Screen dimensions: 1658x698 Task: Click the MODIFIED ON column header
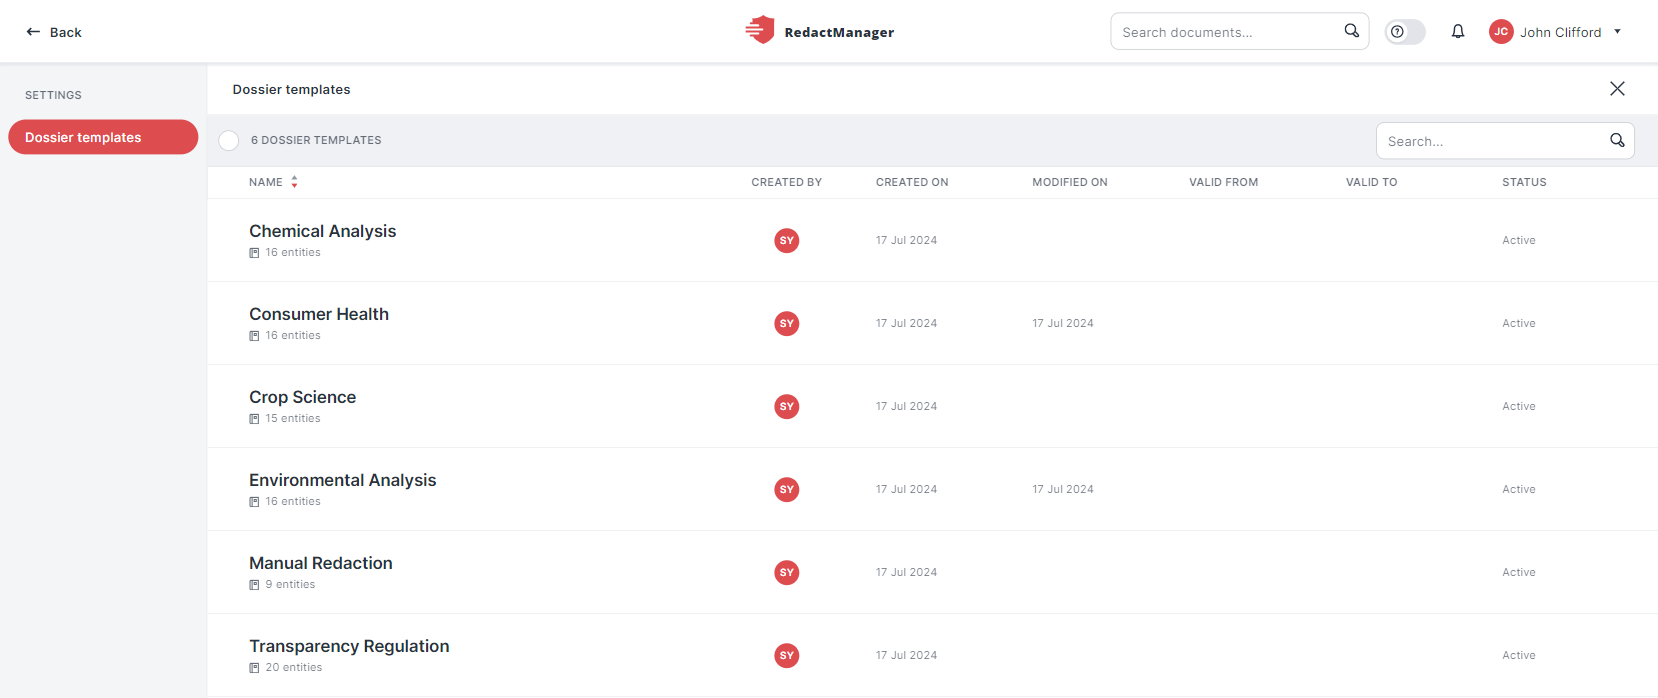[1070, 182]
